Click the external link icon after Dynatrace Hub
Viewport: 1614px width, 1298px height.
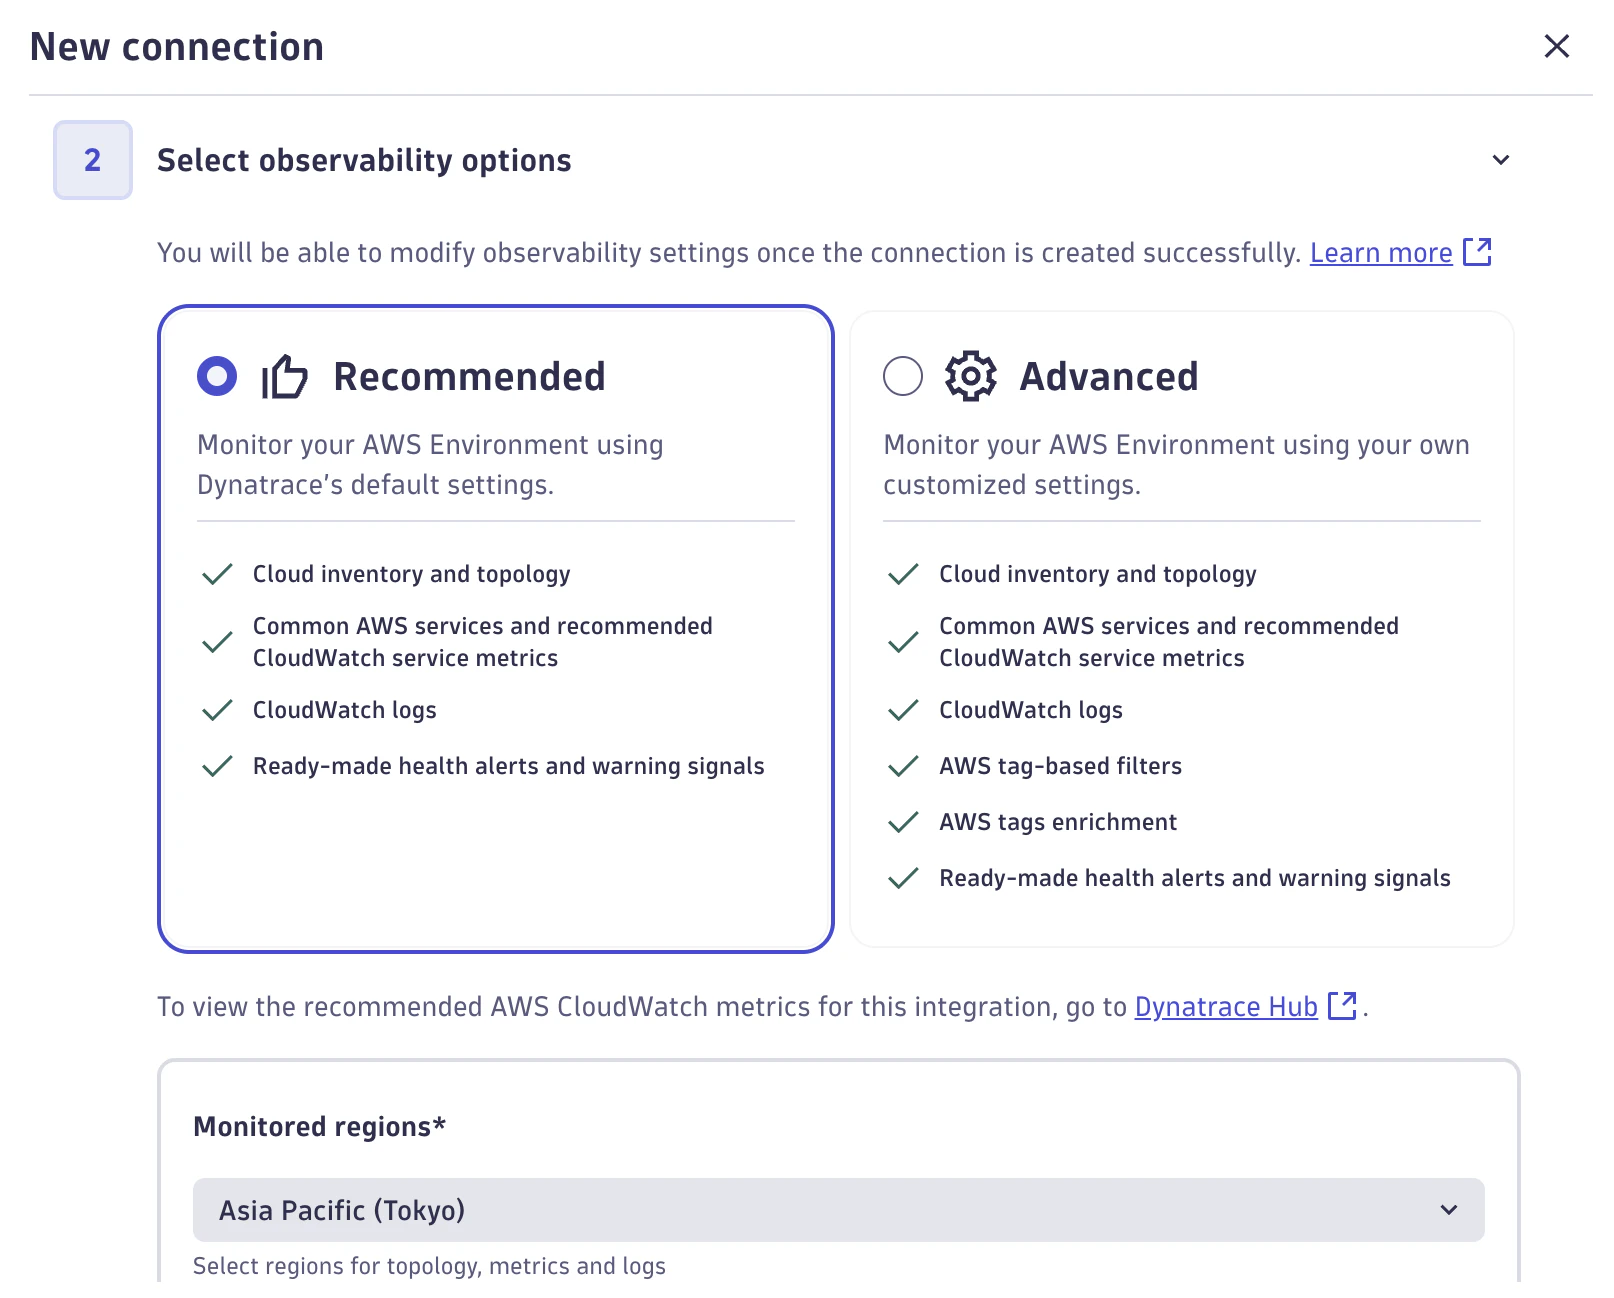pos(1342,1005)
